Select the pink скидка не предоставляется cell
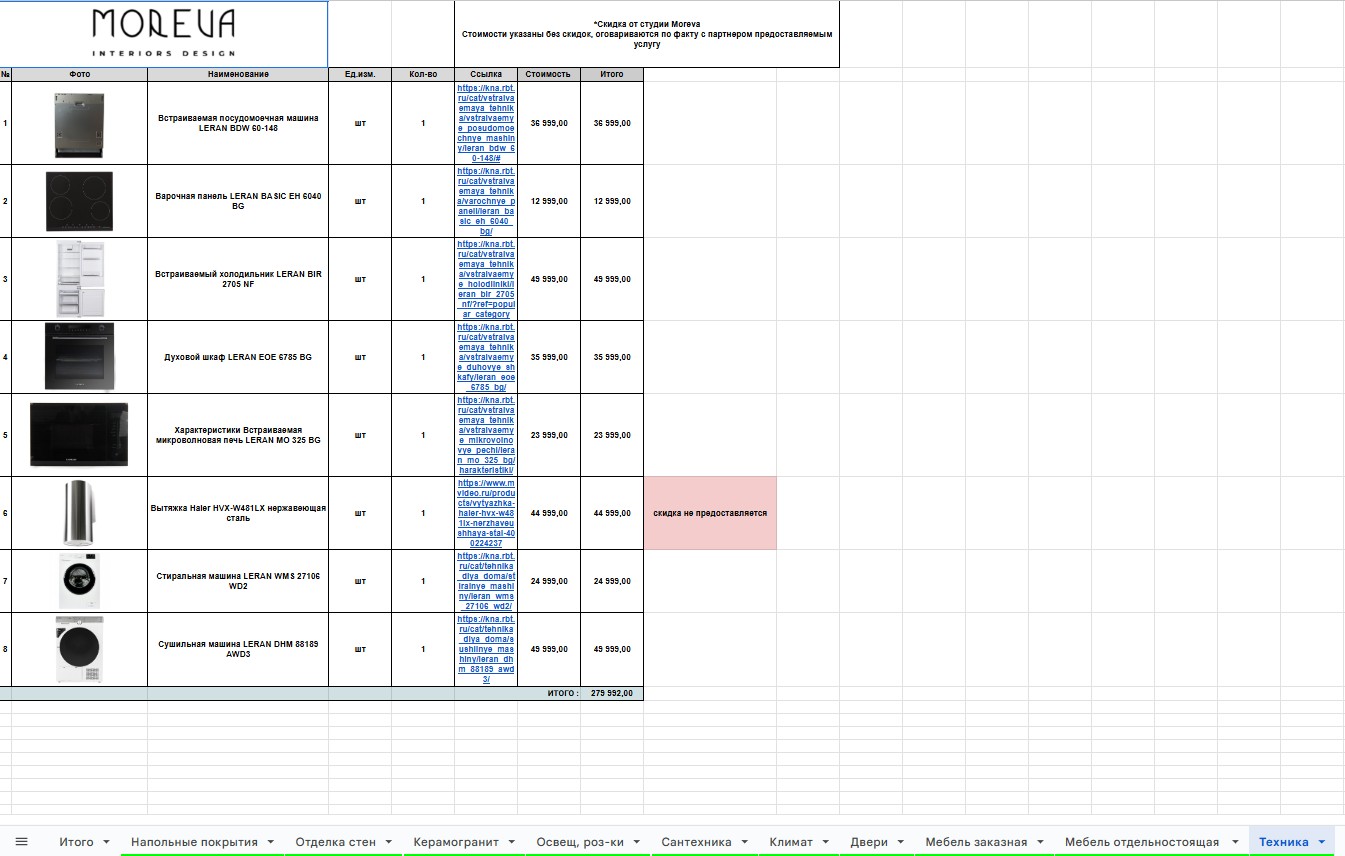Image resolution: width=1345 pixels, height=856 pixels. point(710,513)
